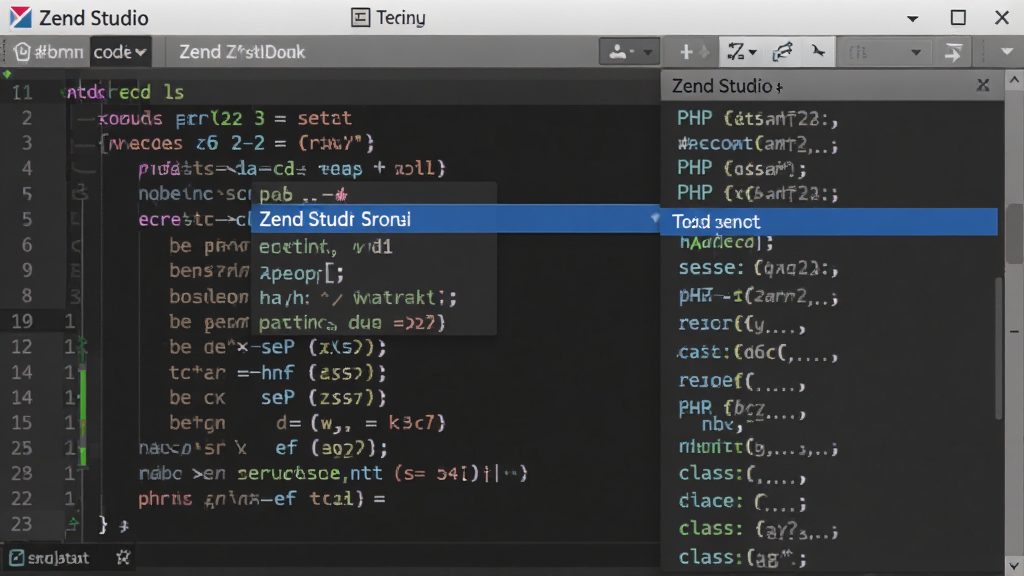This screenshot has height=576, width=1024.
Task: Click the plus icon in the toolbar
Action: coord(686,52)
